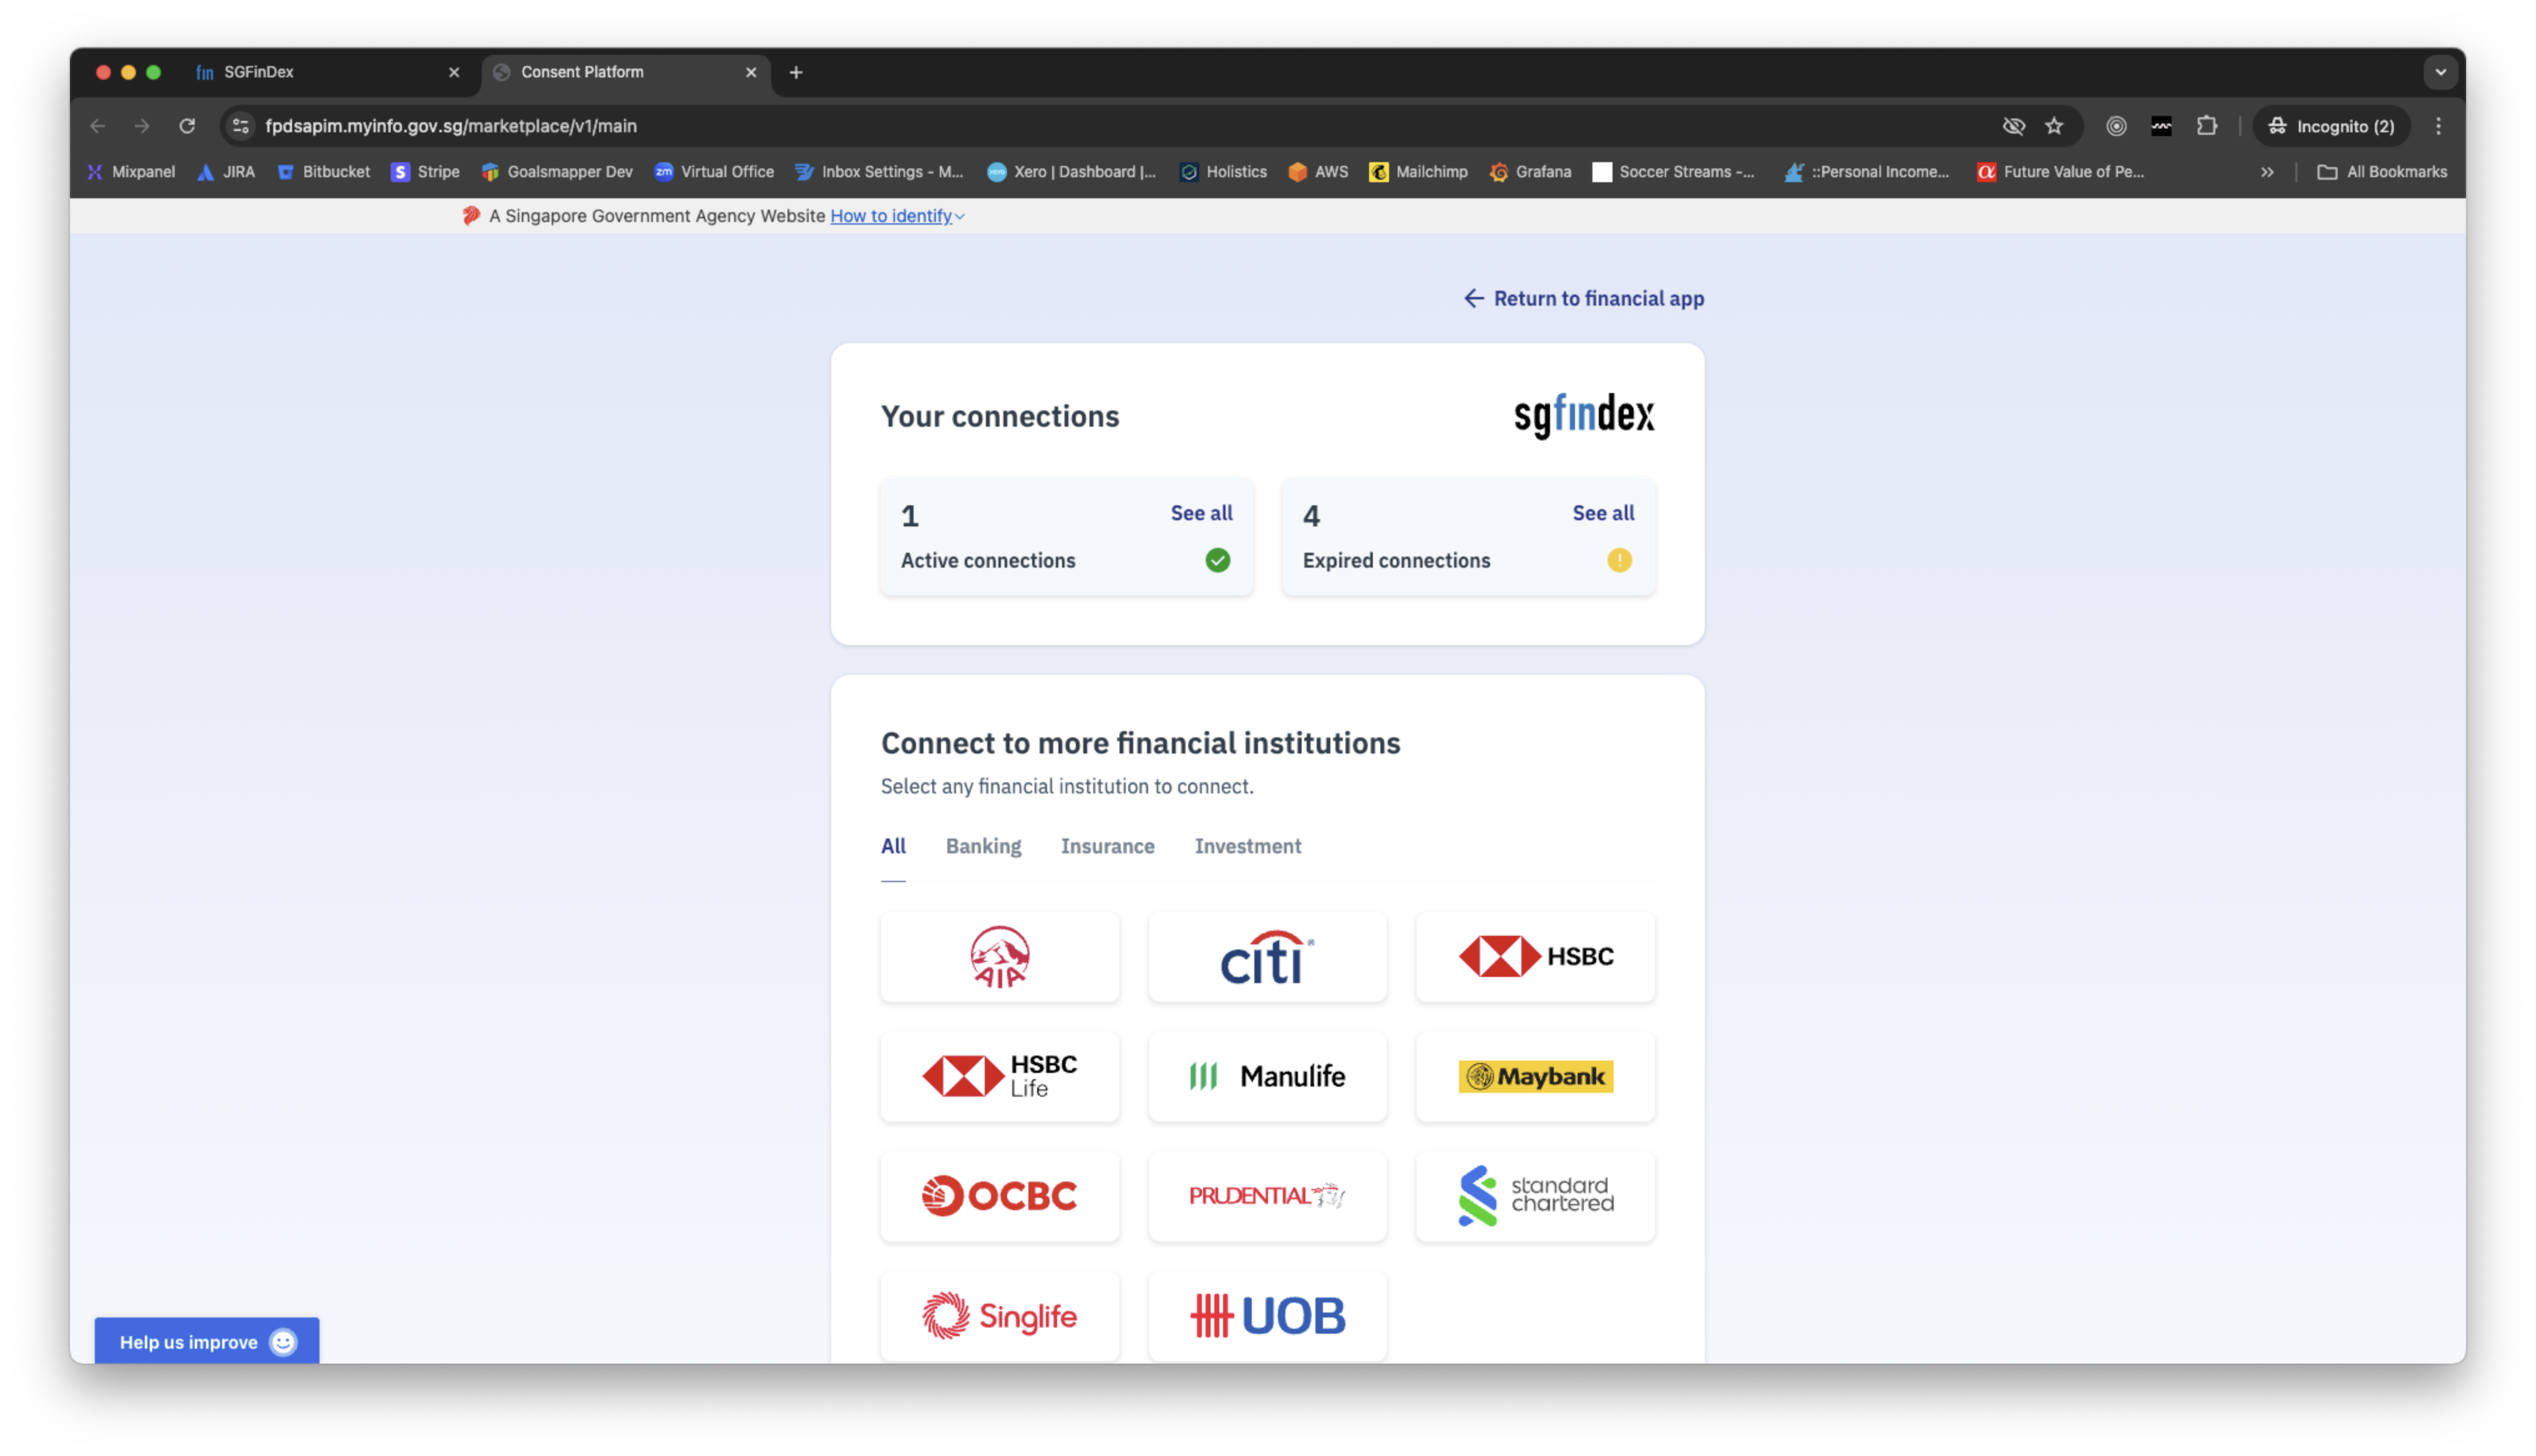This screenshot has height=1456, width=2536.
Task: Connect to Standard Chartered card
Action: tap(1535, 1196)
